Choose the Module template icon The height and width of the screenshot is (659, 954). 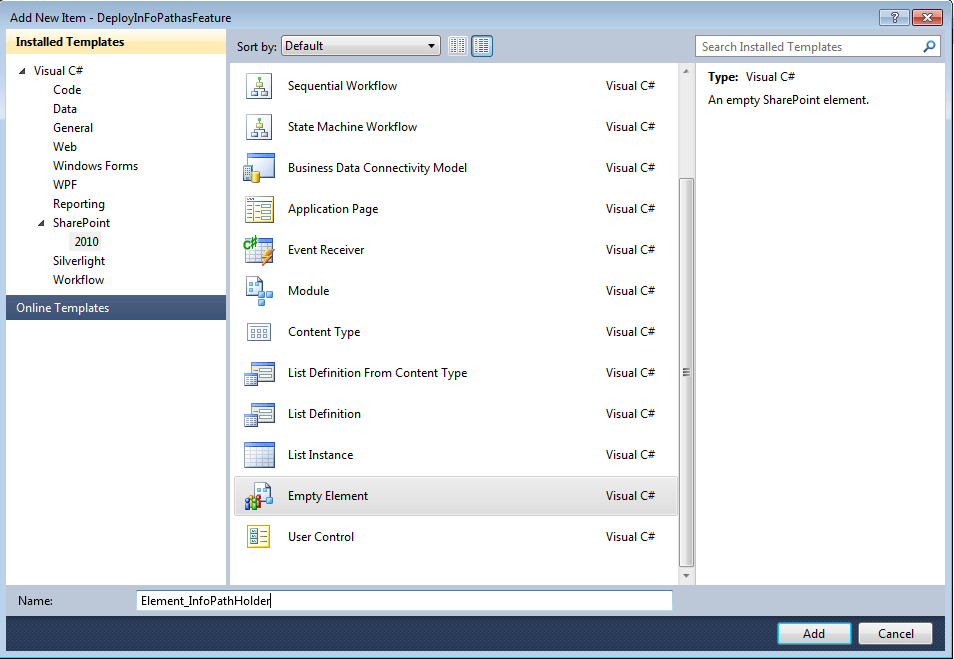259,291
